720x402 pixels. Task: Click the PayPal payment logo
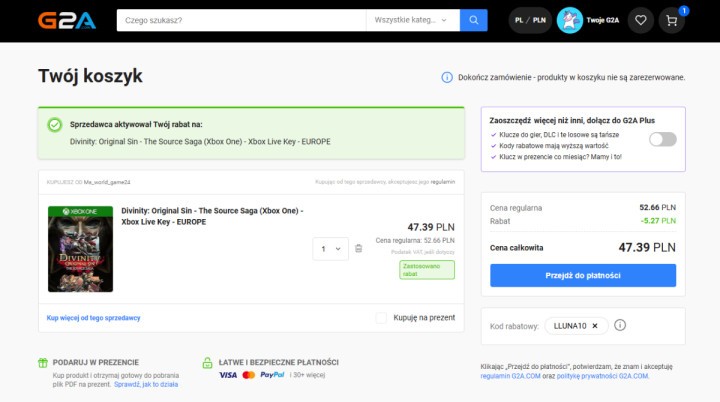[272, 375]
